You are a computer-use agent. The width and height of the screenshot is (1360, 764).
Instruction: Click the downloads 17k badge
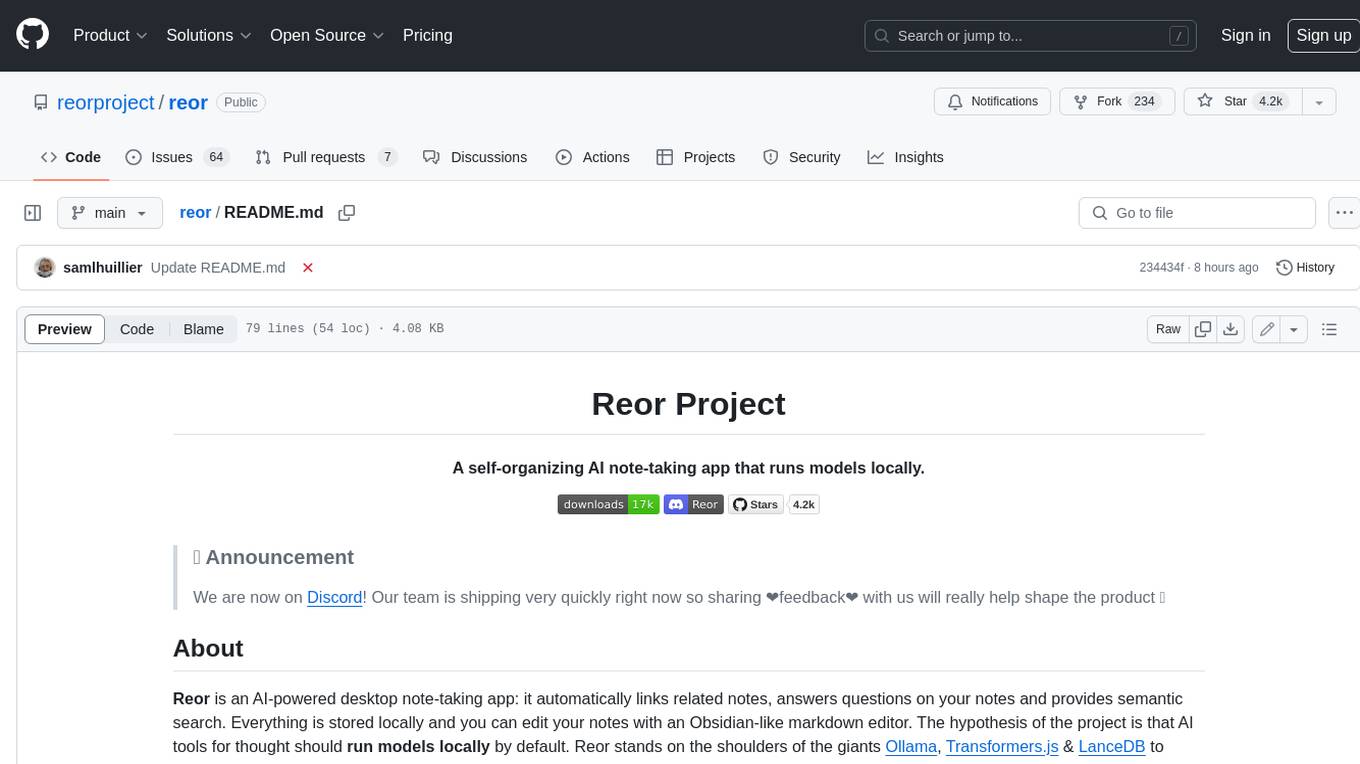(x=608, y=504)
